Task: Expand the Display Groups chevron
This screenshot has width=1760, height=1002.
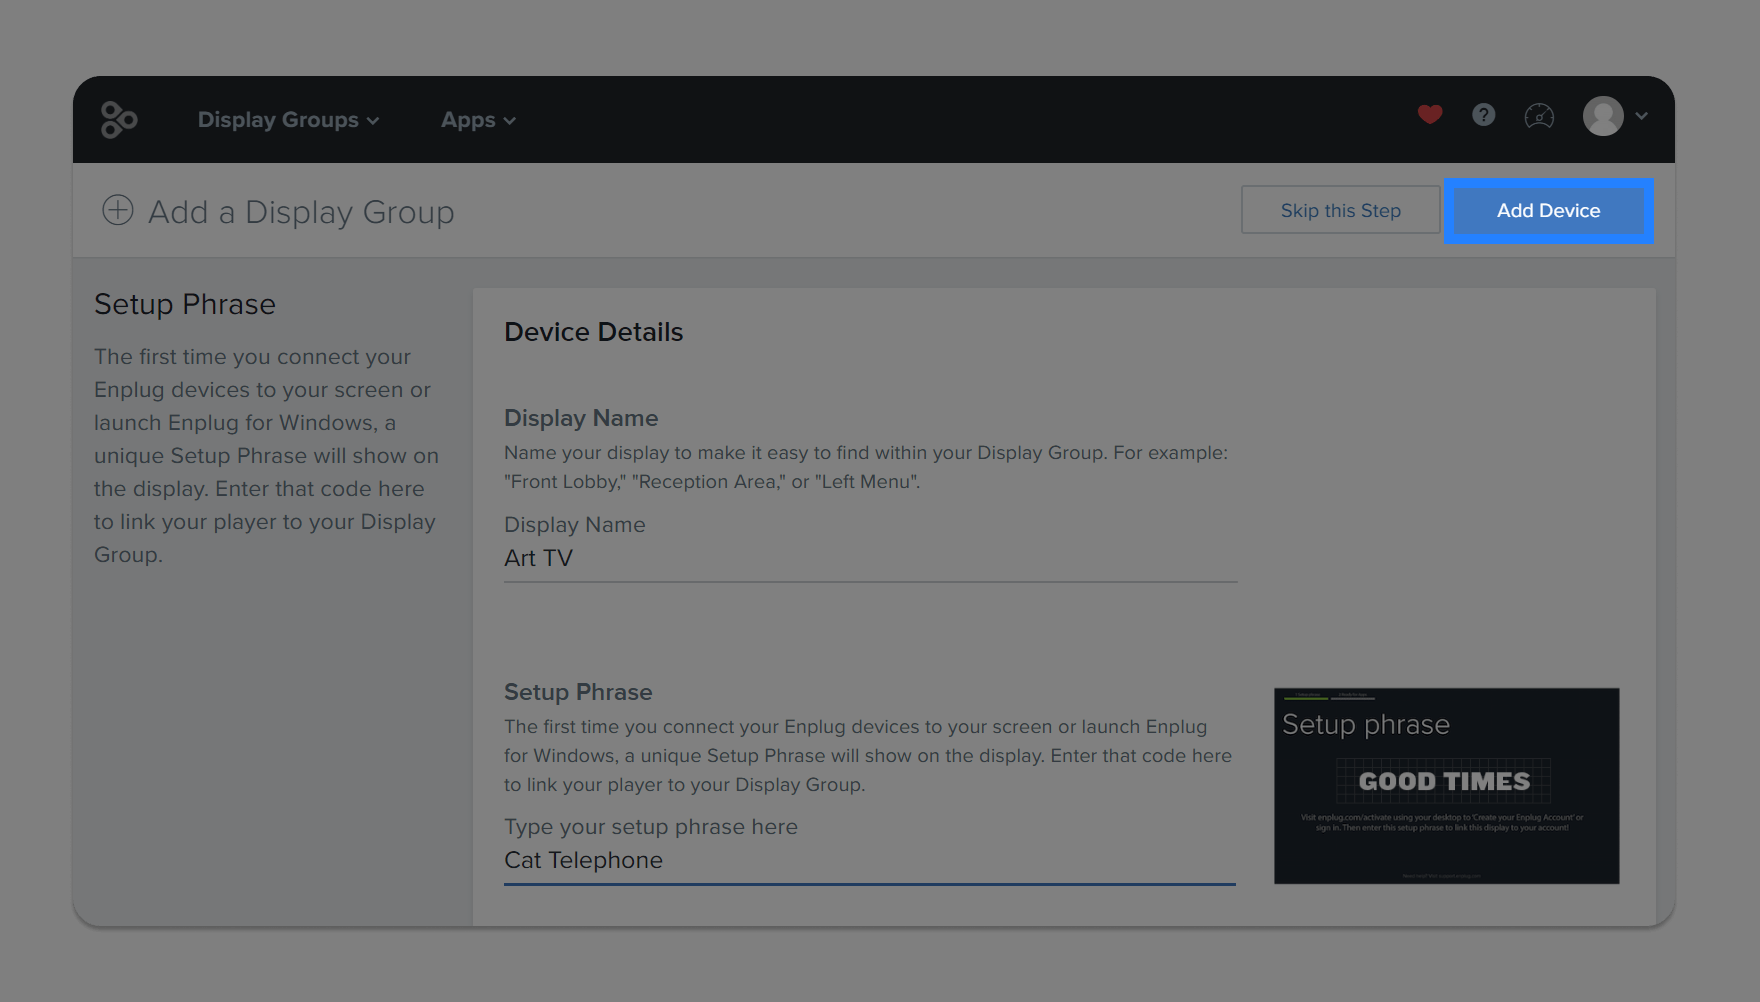Action: [372, 121]
